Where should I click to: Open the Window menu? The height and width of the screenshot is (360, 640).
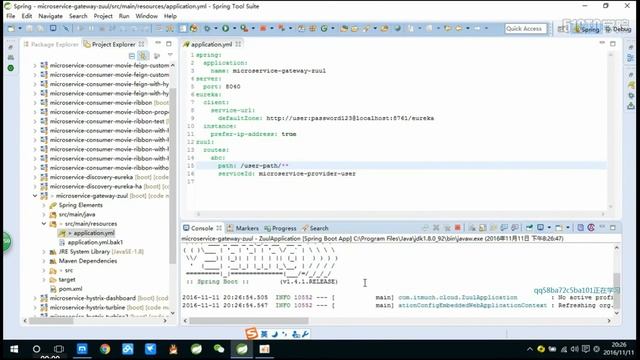tap(146, 16)
